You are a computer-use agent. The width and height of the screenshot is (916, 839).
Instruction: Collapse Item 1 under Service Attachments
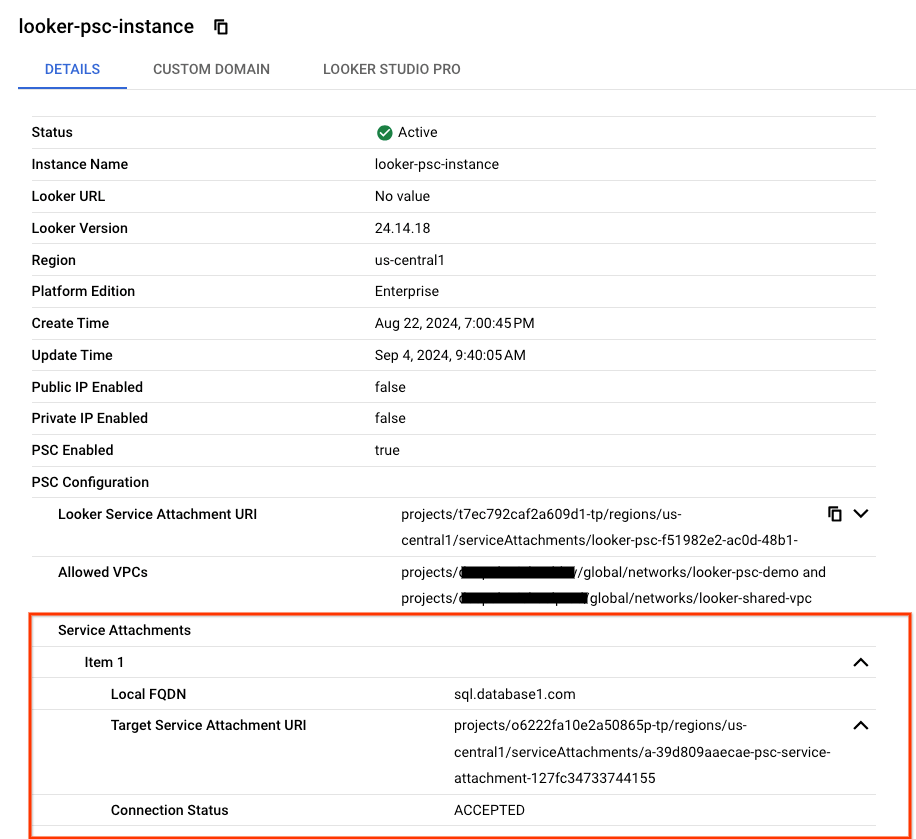[860, 662]
